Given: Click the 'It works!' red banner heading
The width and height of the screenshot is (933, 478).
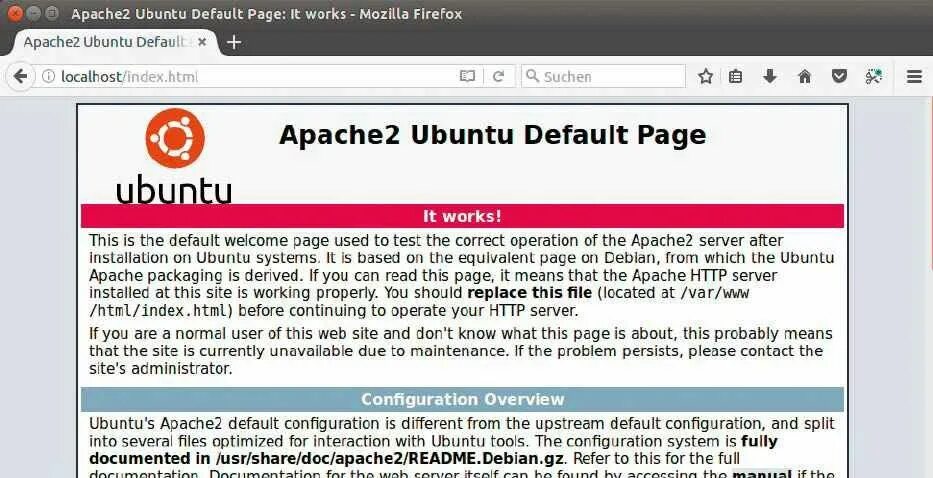Looking at the screenshot, I should click(462, 216).
